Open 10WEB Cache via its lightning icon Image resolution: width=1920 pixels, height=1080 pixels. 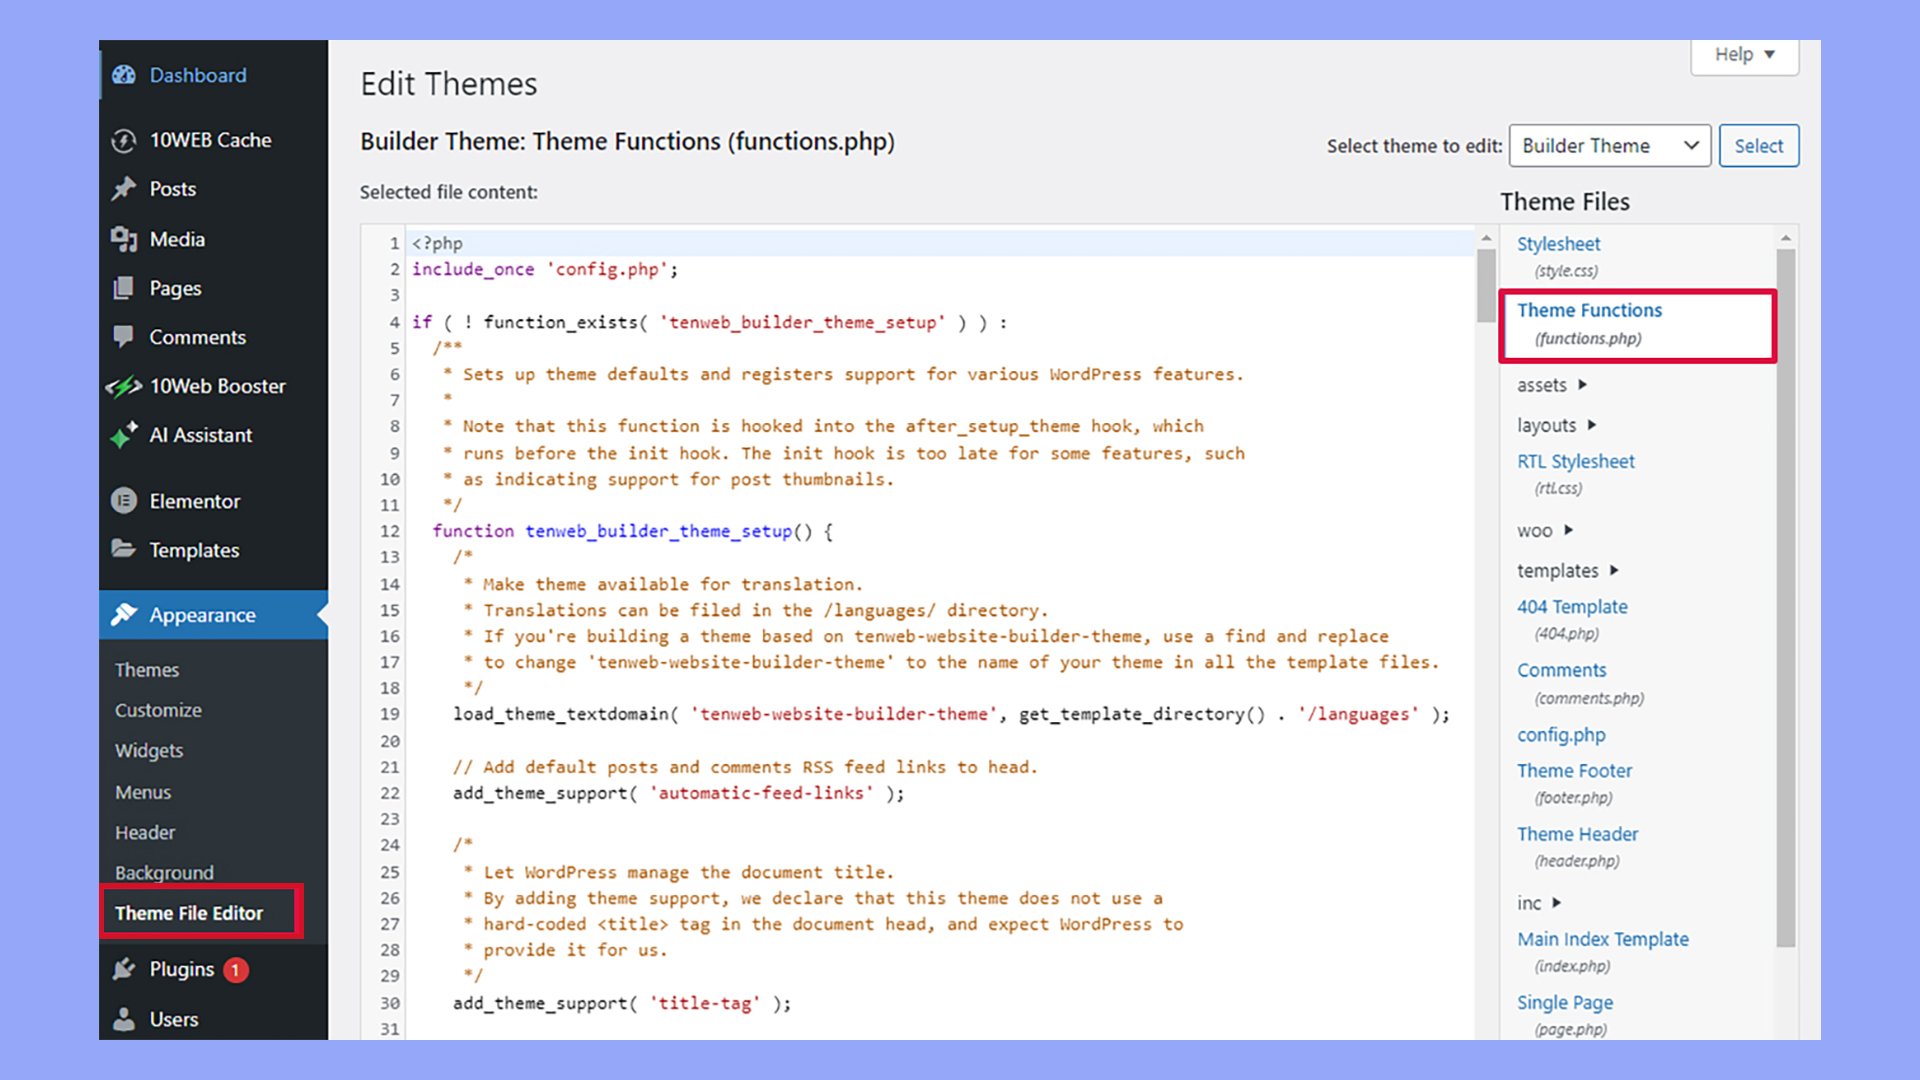click(123, 140)
